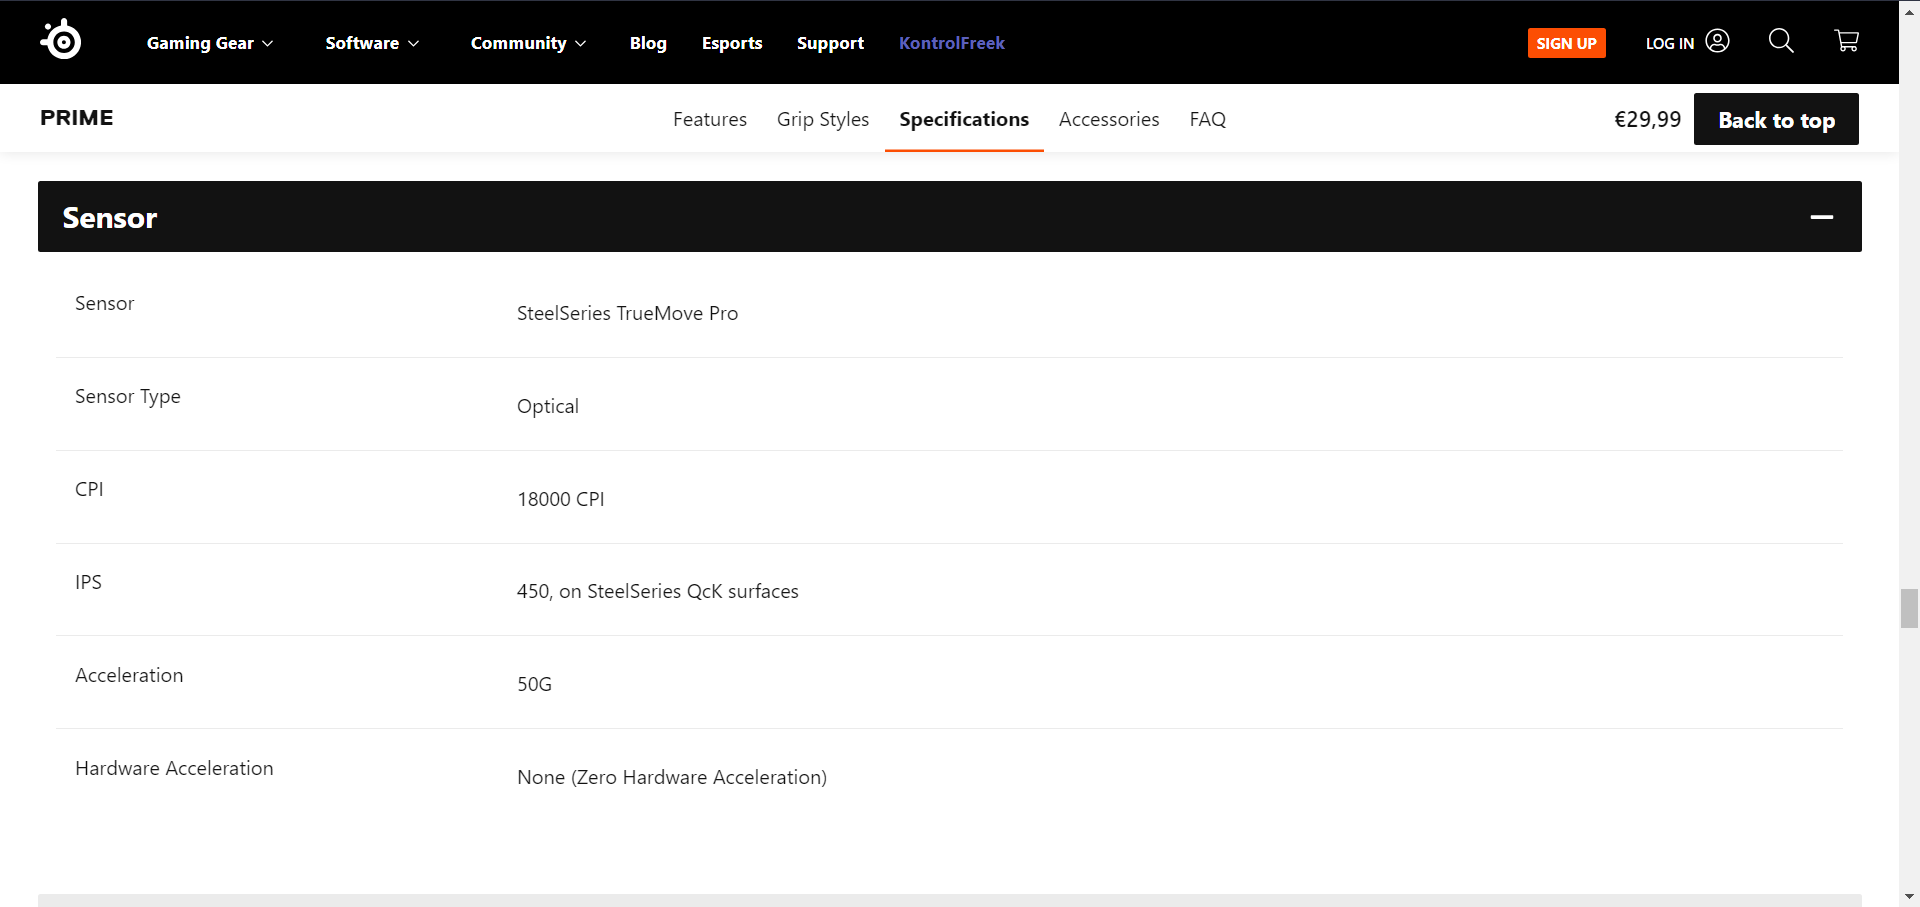
Task: Click the Hardware Acceleration row label
Action: point(174,768)
